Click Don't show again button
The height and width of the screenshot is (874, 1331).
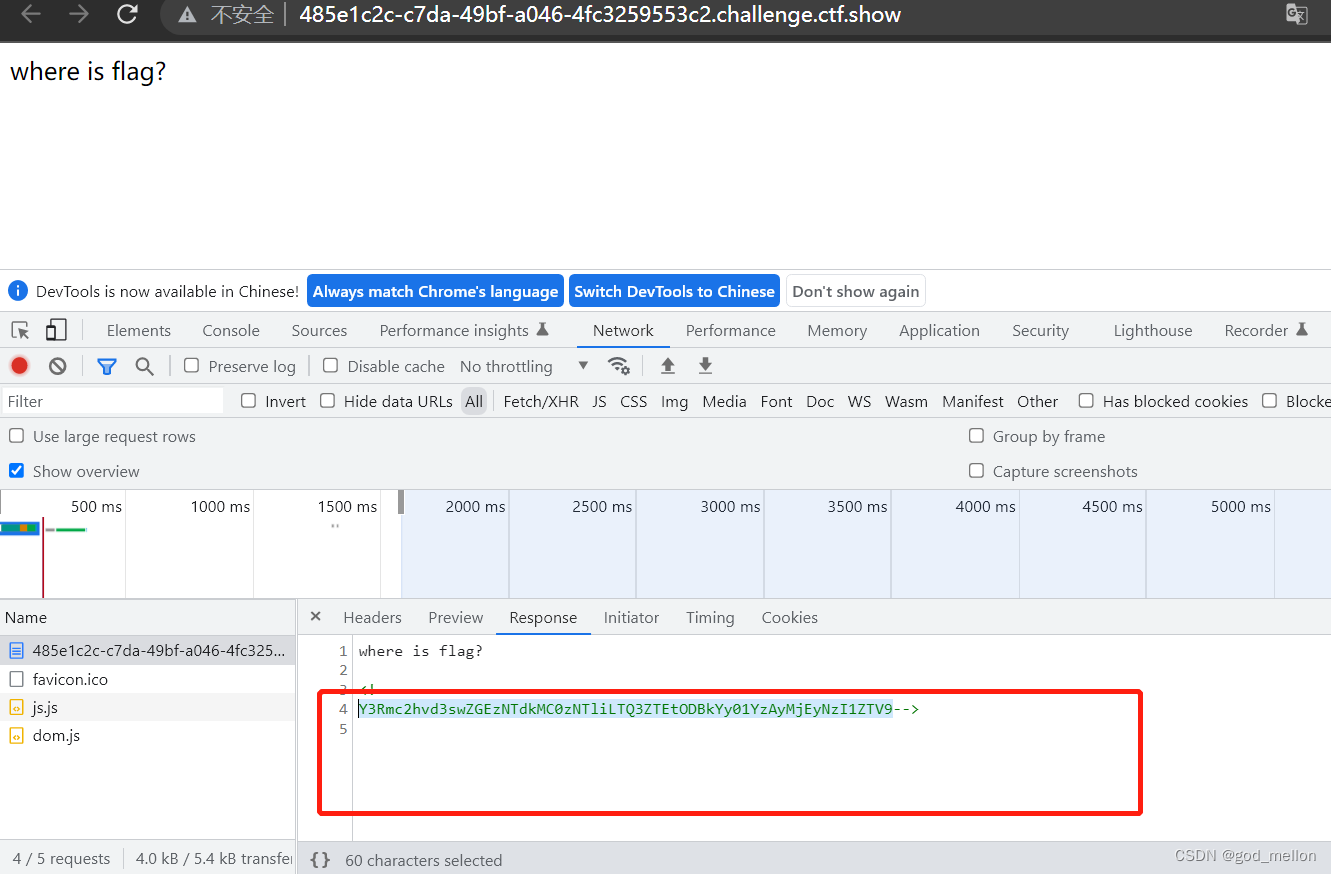[856, 291]
